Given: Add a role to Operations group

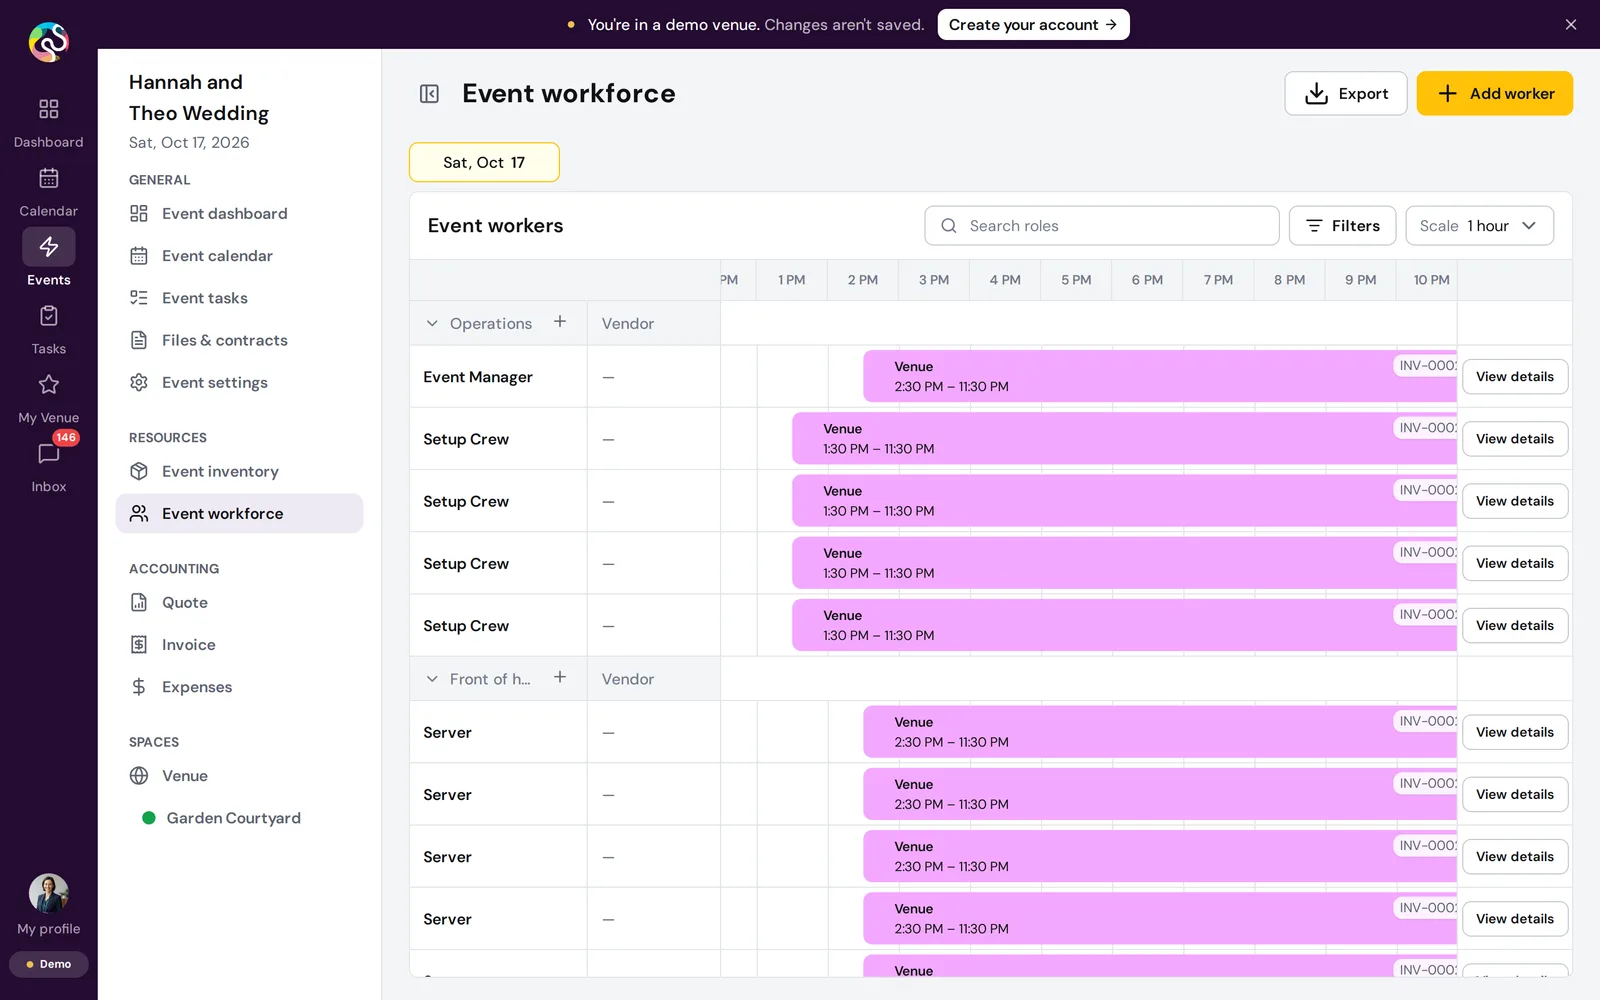Looking at the screenshot, I should (x=560, y=322).
